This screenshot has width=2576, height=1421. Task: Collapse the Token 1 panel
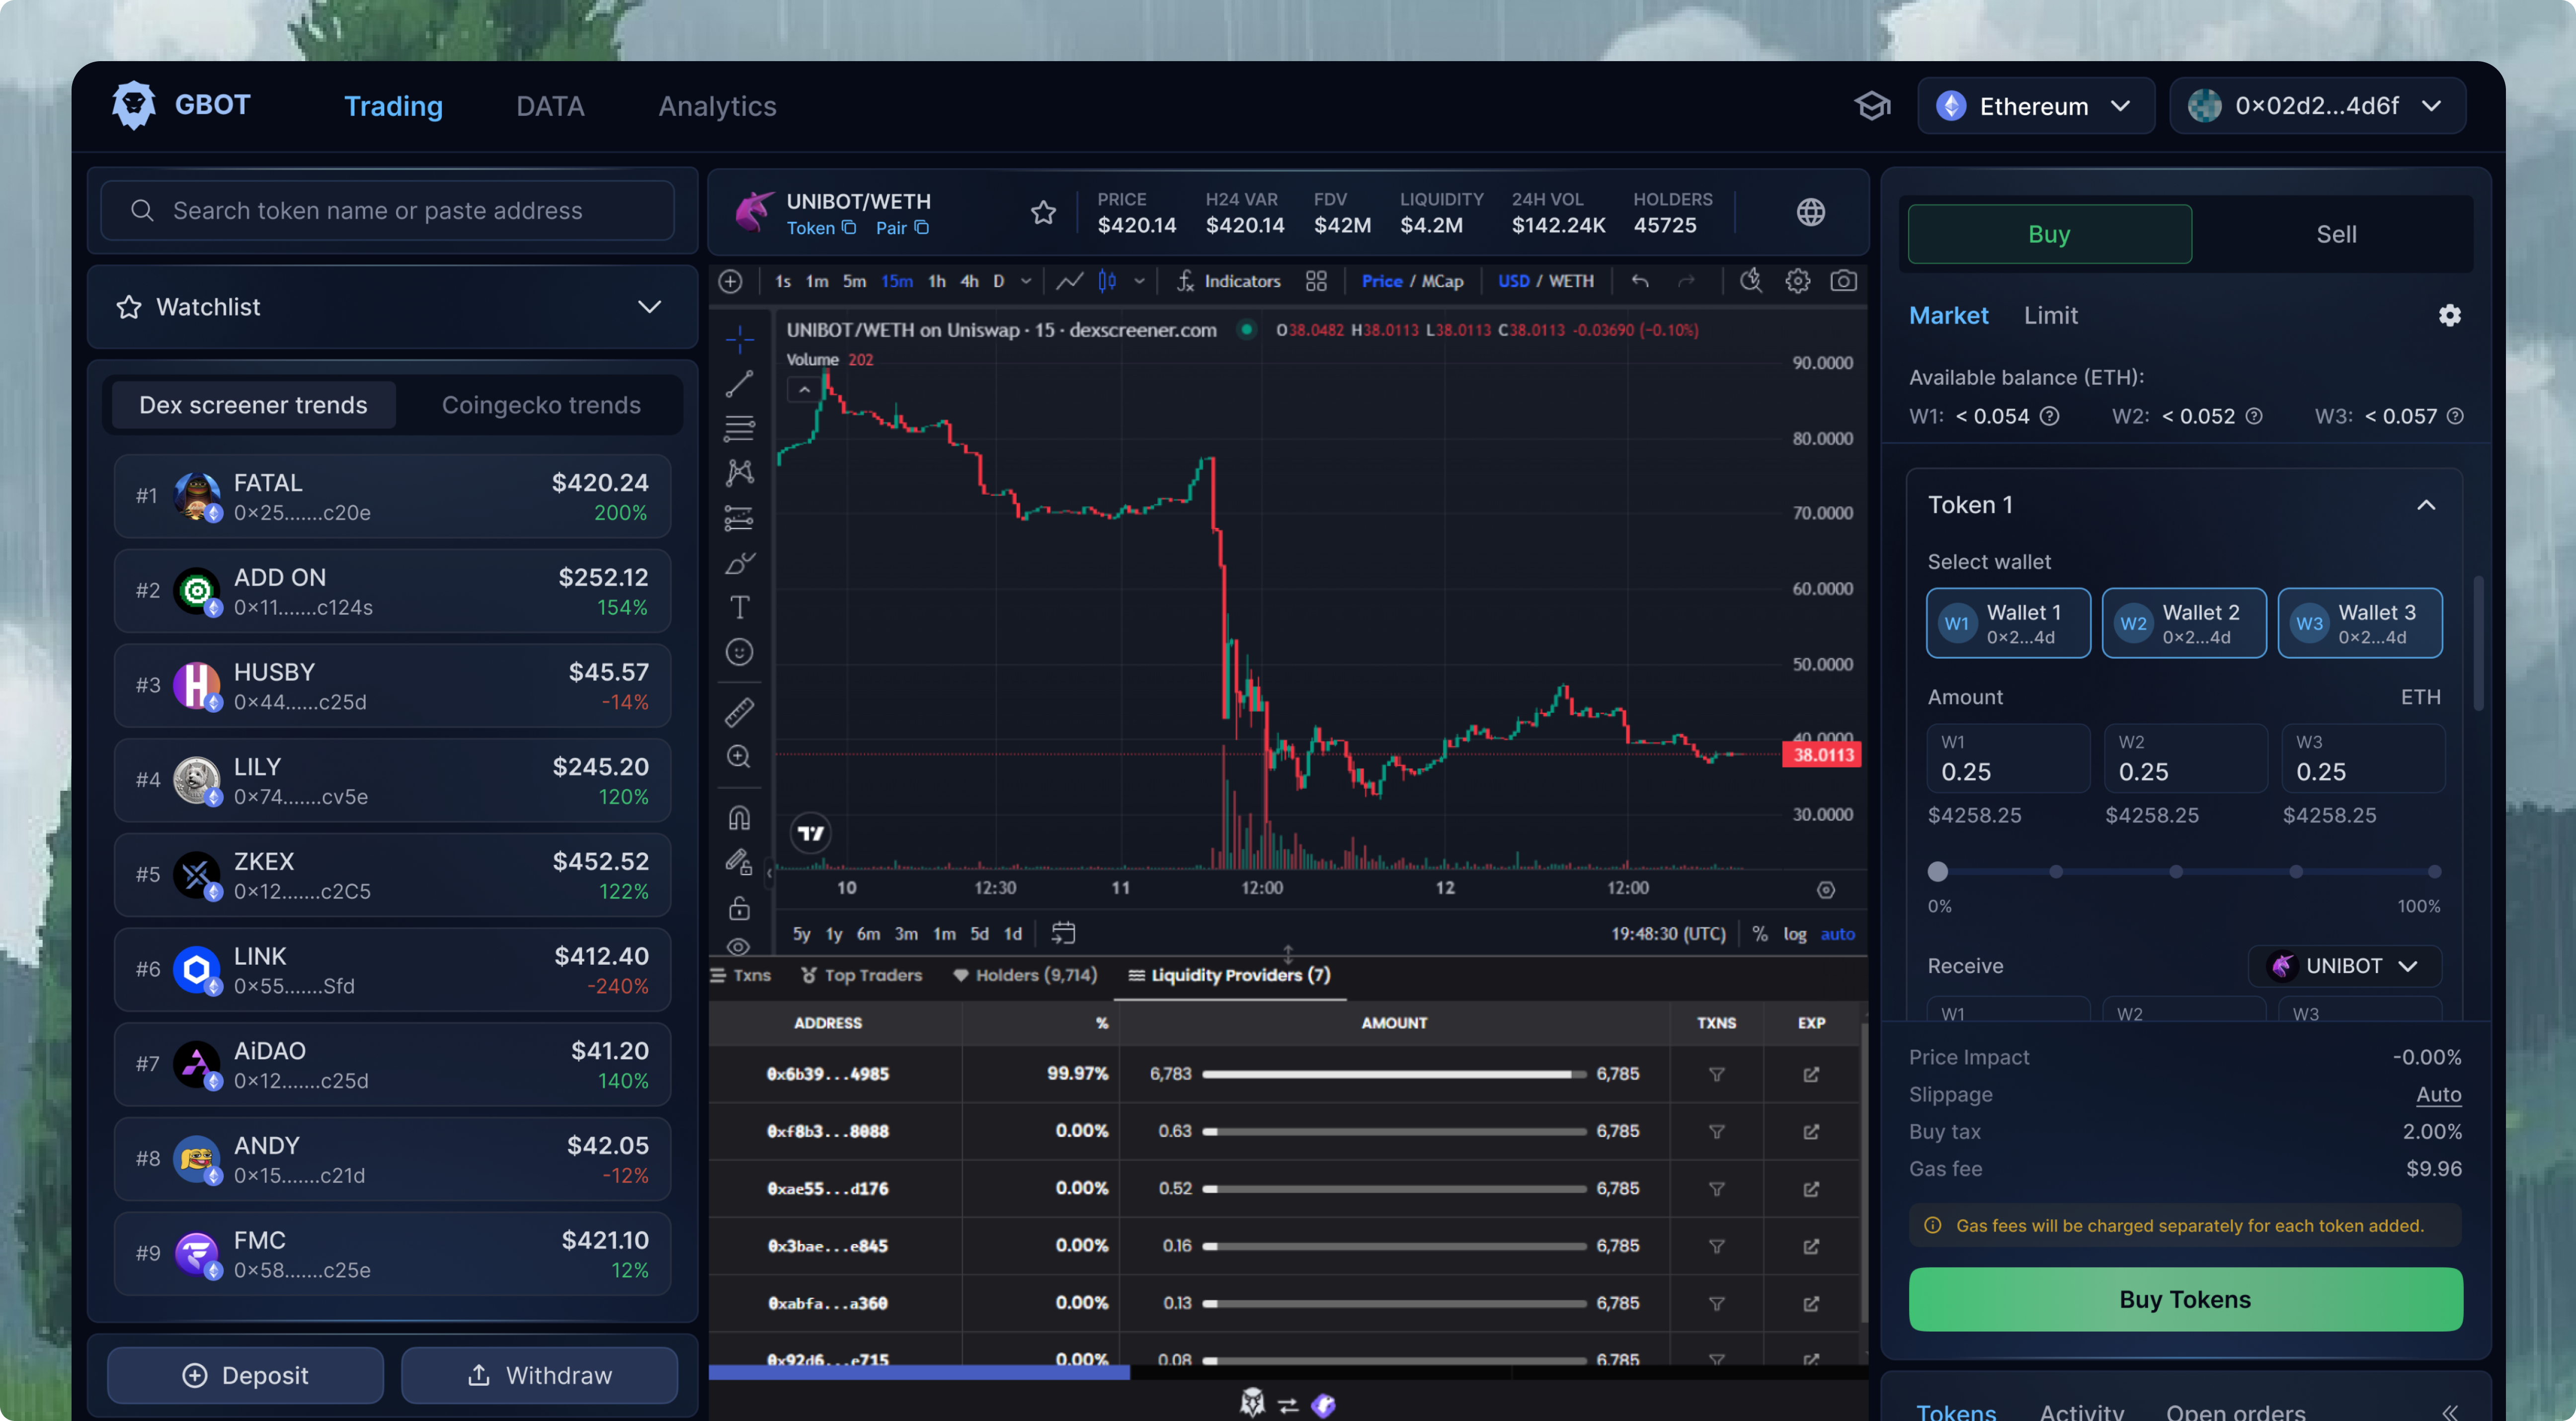[x=2426, y=505]
